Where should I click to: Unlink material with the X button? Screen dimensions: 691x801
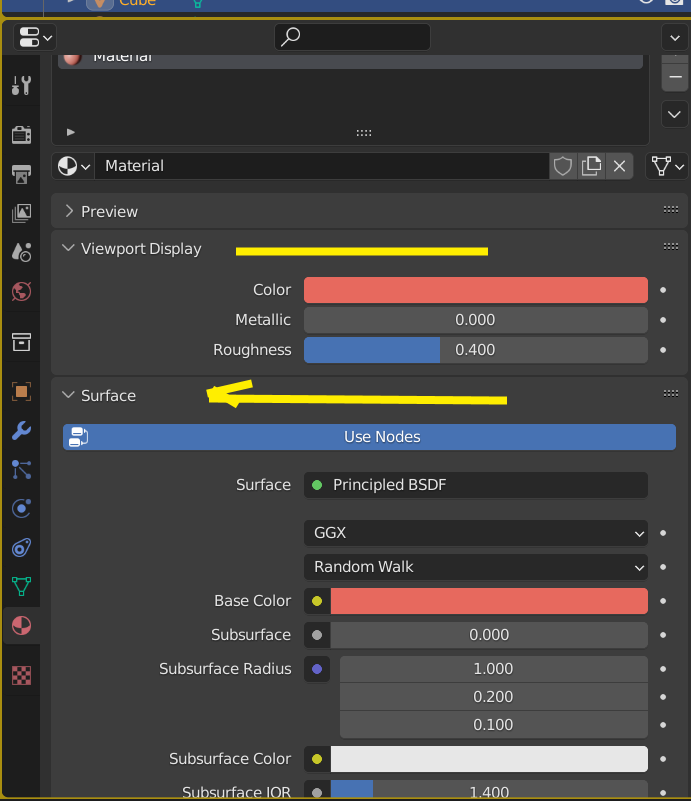point(620,166)
